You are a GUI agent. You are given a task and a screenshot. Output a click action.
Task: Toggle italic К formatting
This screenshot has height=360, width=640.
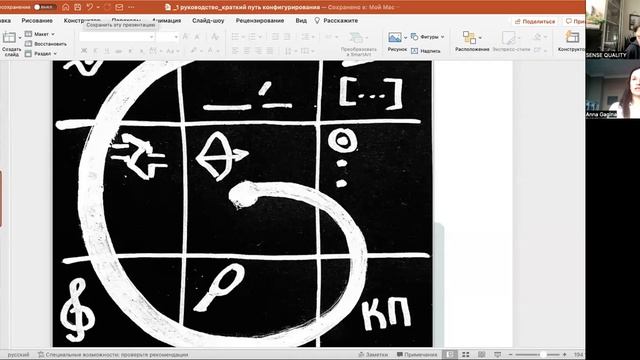[x=96, y=51]
